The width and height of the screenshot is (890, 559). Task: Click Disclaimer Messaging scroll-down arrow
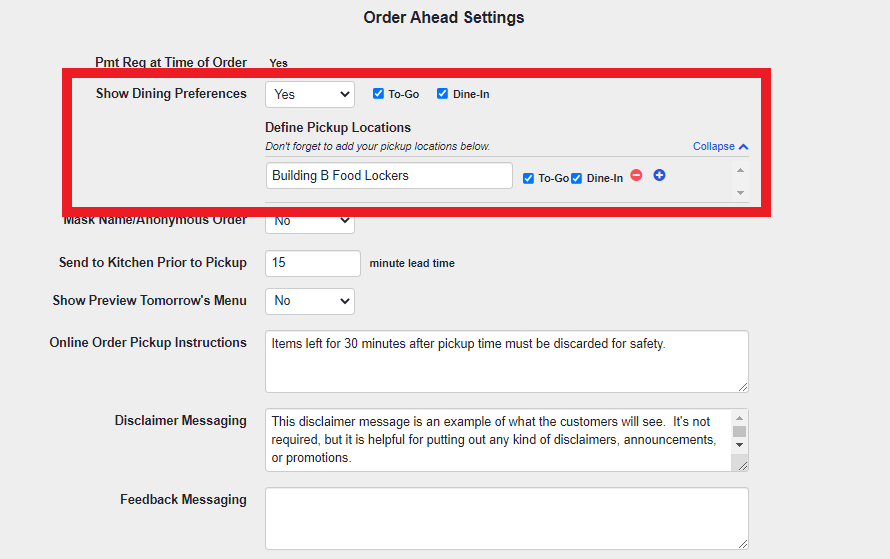739,444
